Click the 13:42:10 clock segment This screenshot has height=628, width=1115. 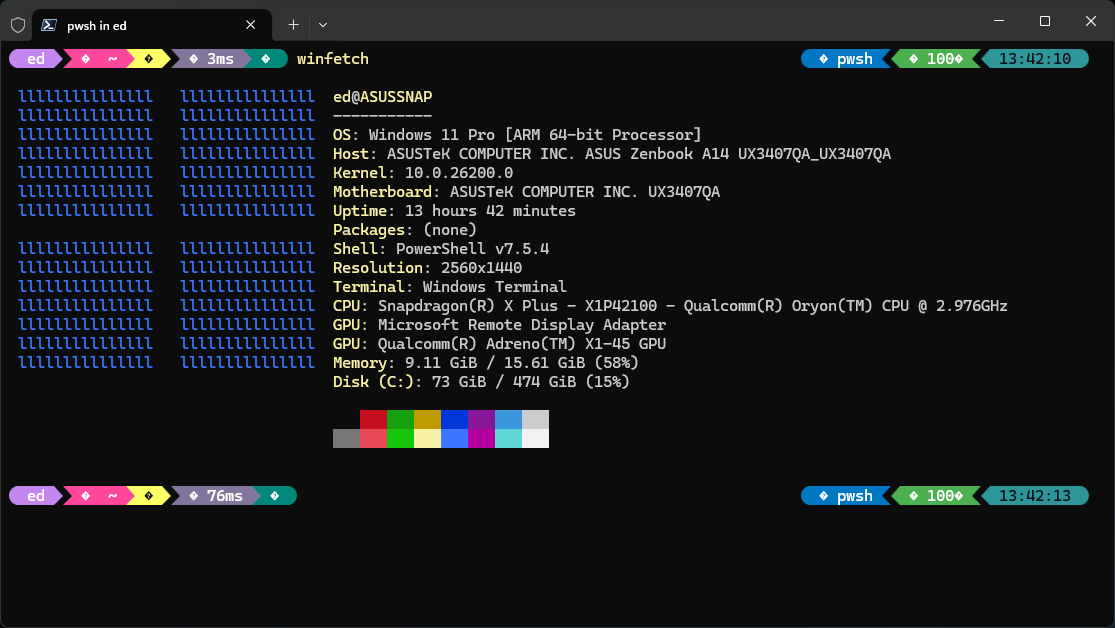(1034, 59)
